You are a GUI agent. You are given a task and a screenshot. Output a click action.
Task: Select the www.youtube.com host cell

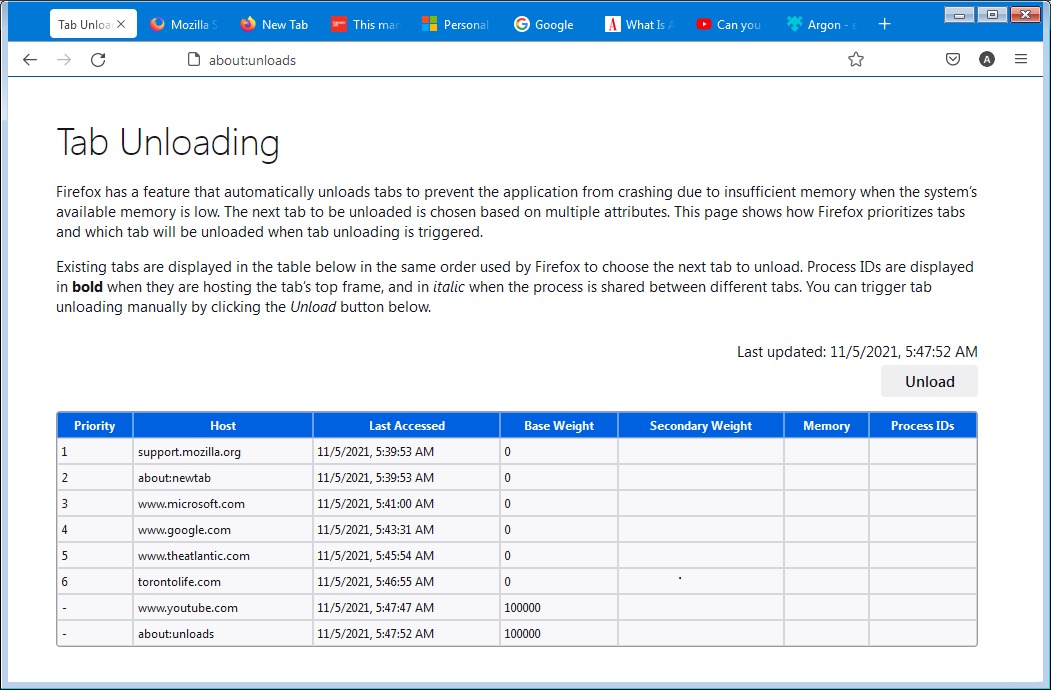(x=223, y=608)
